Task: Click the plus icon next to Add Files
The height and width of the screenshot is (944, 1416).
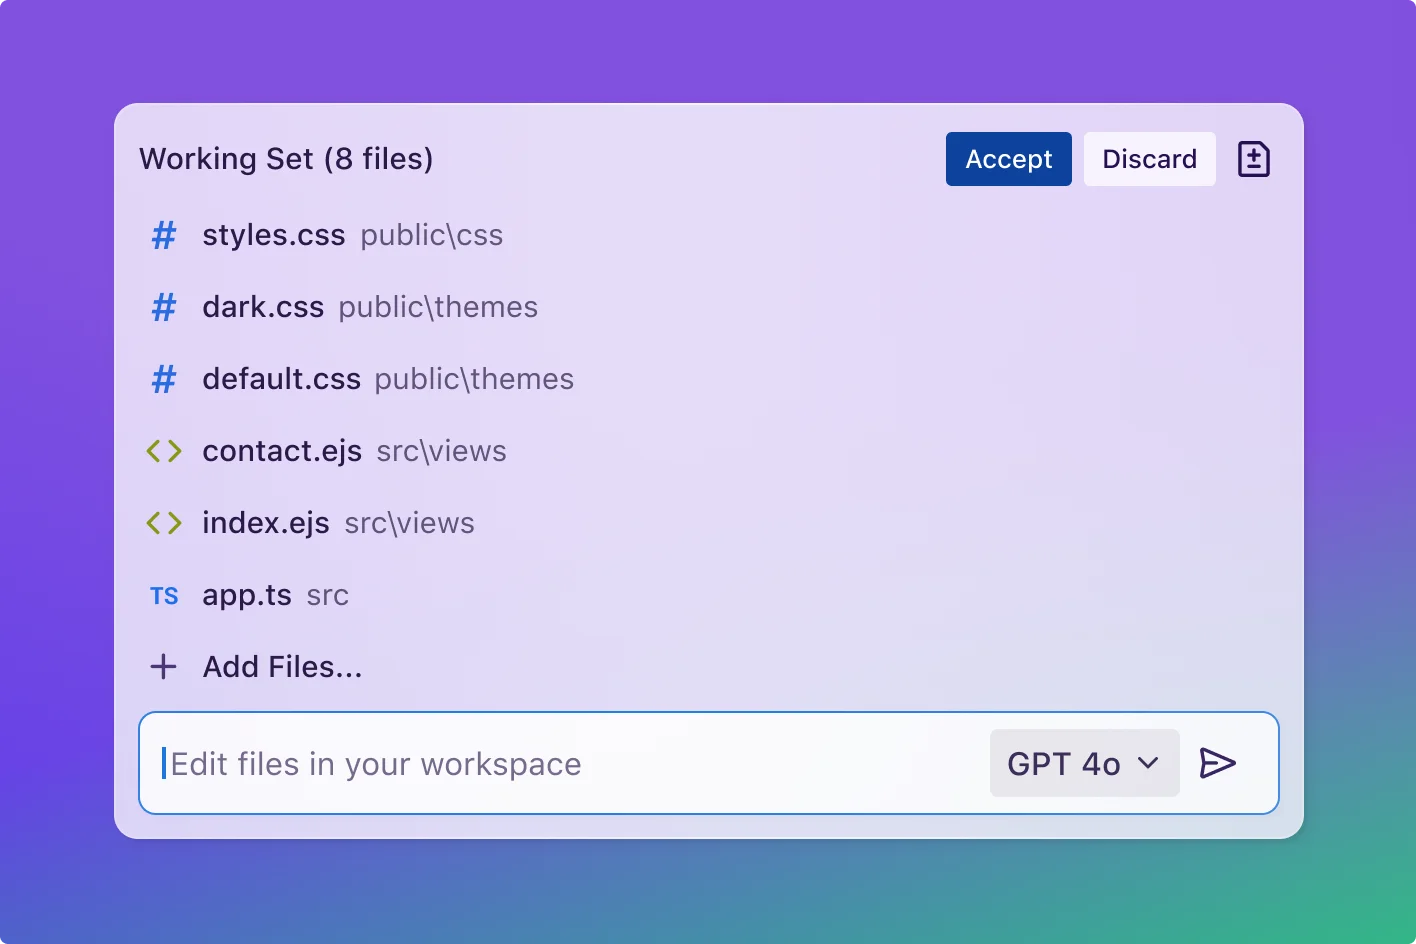Action: 163,666
